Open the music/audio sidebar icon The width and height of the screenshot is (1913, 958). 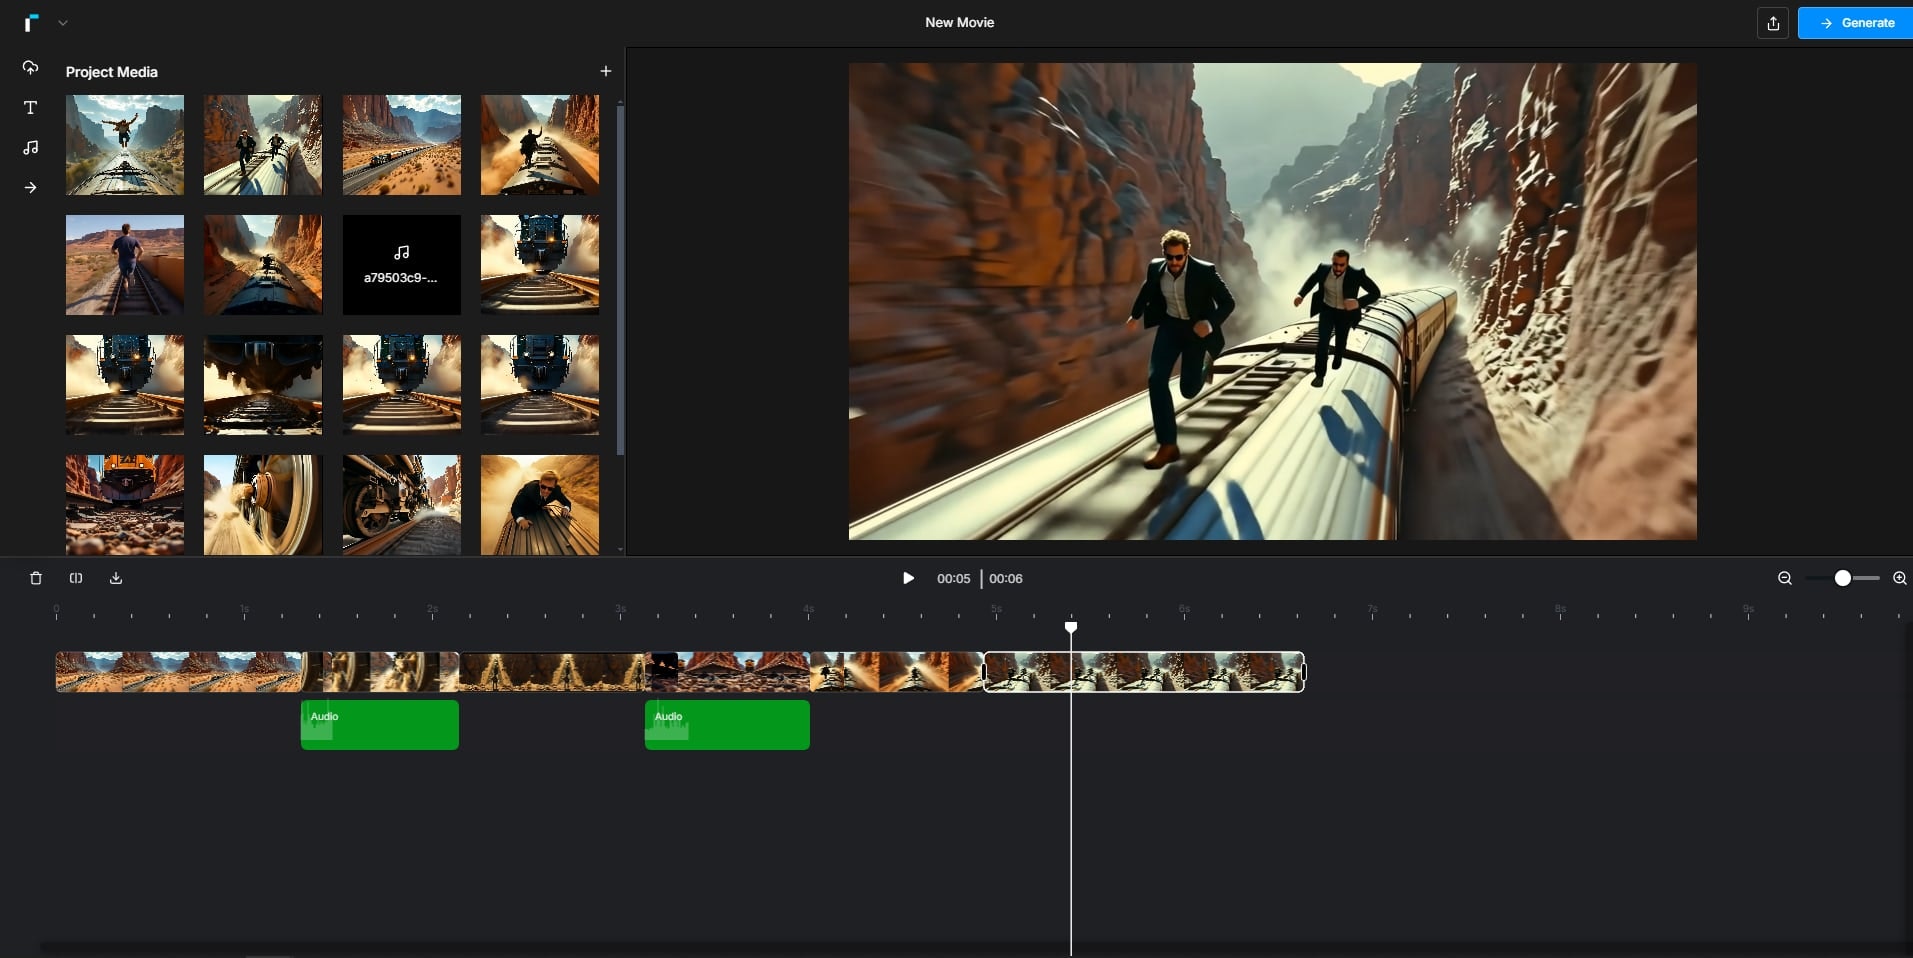[x=31, y=147]
